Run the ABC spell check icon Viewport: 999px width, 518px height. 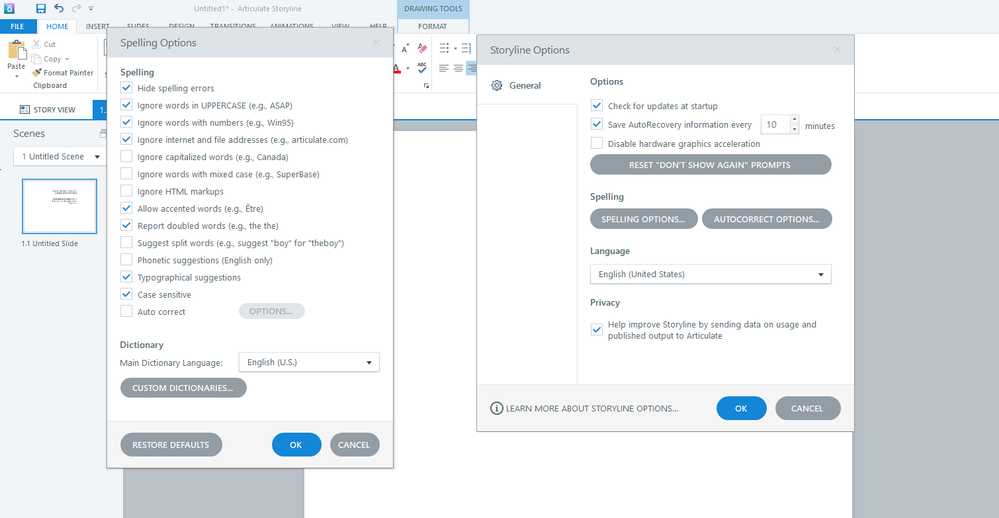(422, 68)
